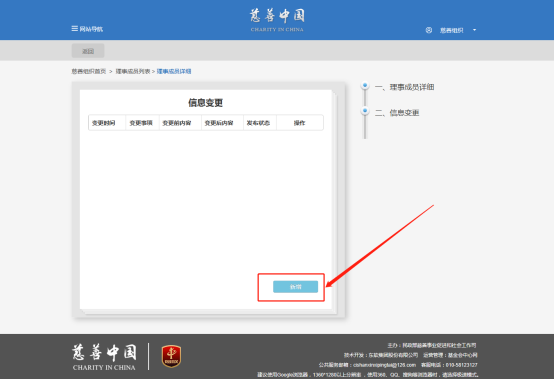
Task: Click the 变更事项 column header
Action: [x=141, y=123]
